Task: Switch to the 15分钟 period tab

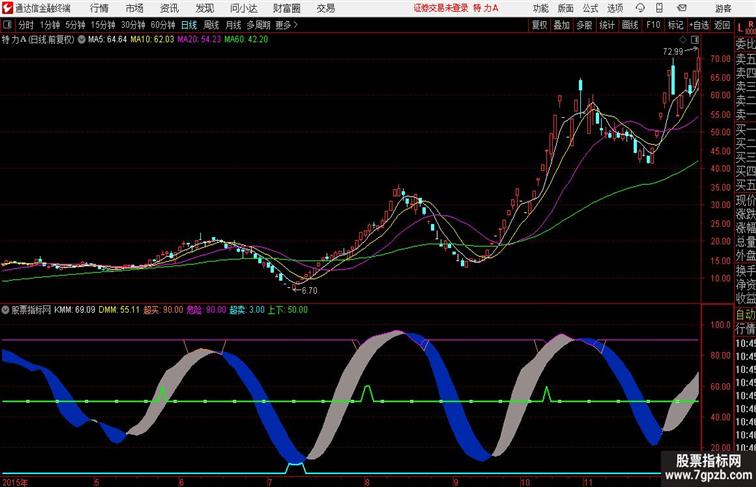Action: point(103,25)
